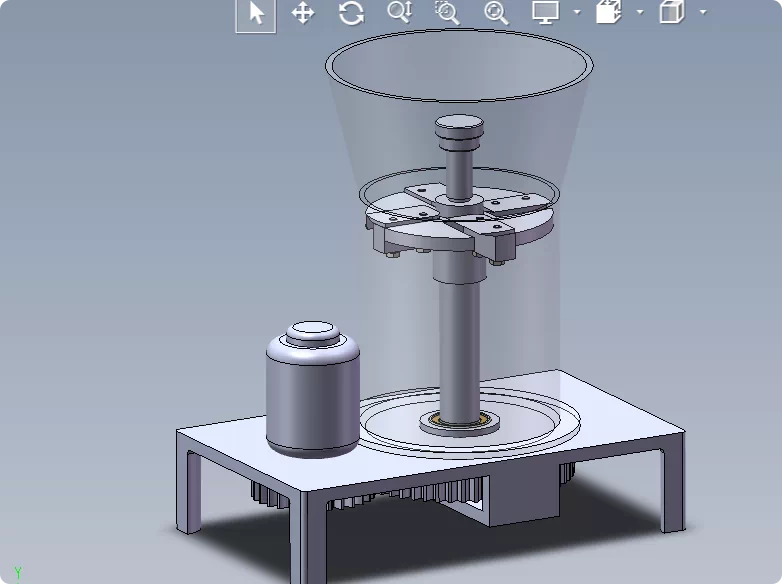Image resolution: width=782 pixels, height=584 pixels.
Task: Select the Zoom to Area tool
Action: pos(447,12)
